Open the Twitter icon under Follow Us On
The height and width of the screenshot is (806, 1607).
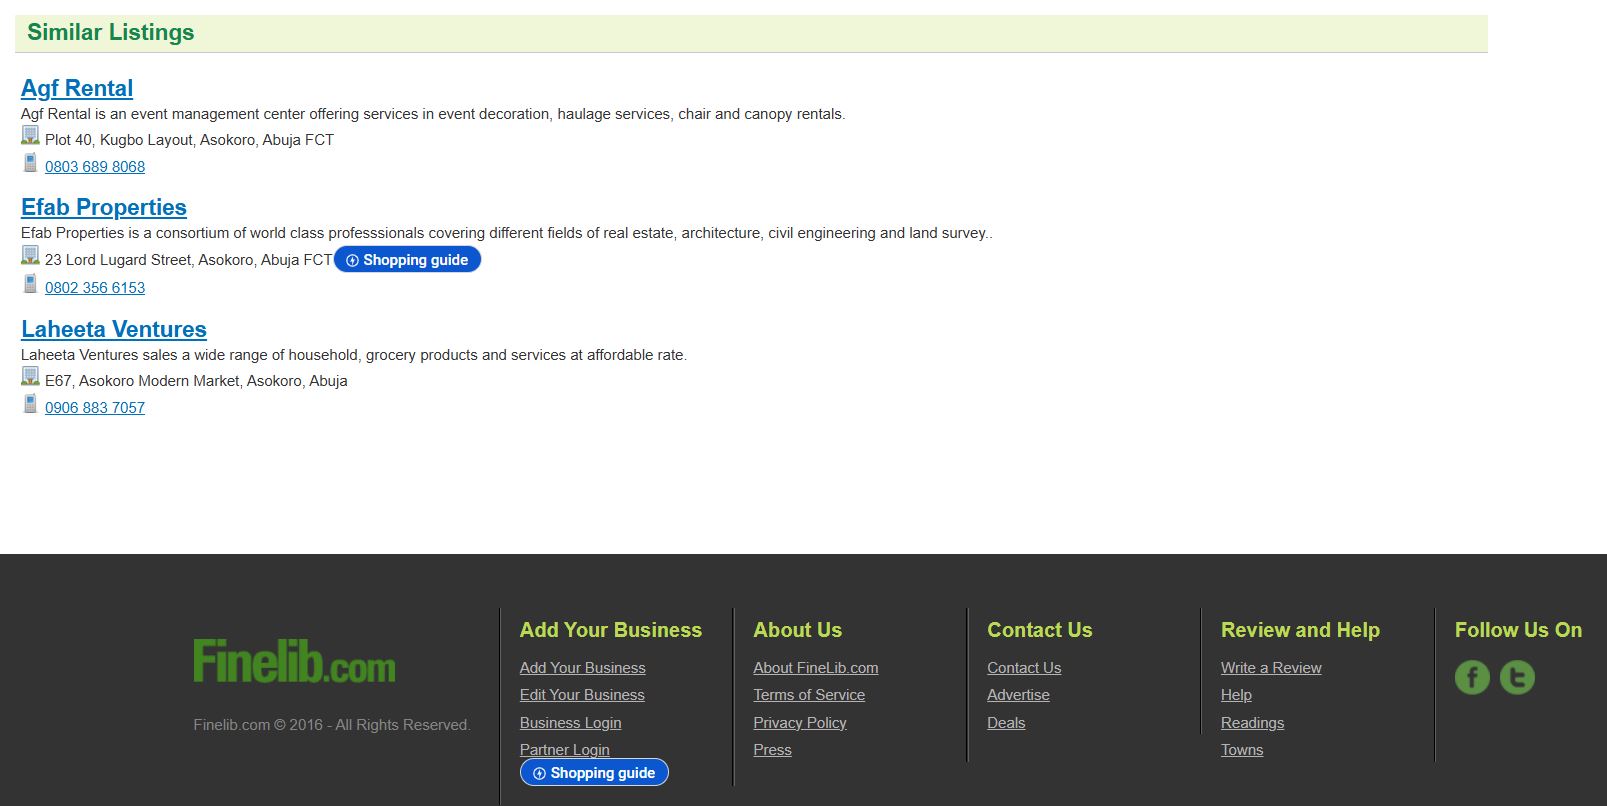(1517, 677)
